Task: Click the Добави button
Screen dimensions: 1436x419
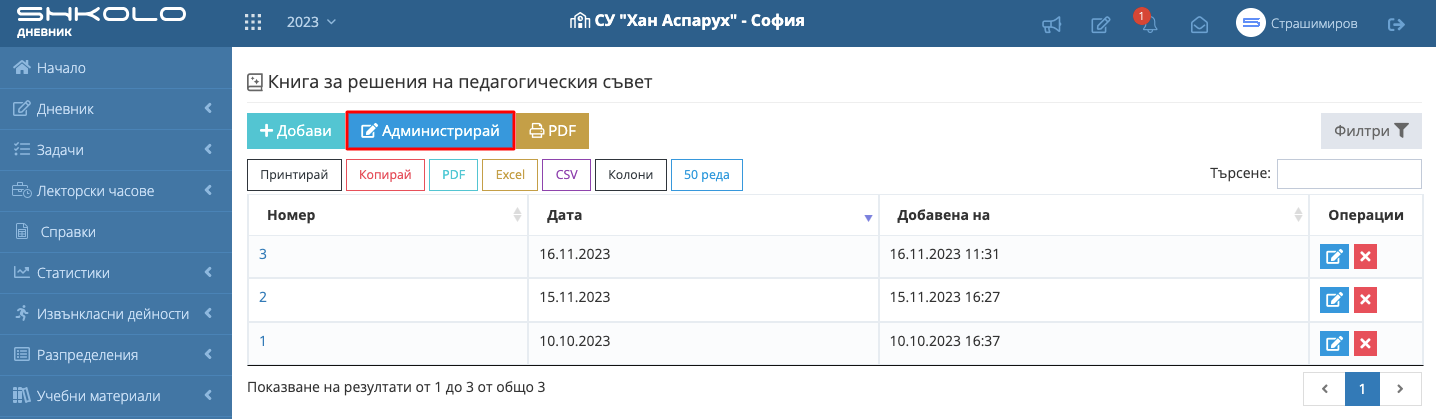Action: click(x=296, y=131)
